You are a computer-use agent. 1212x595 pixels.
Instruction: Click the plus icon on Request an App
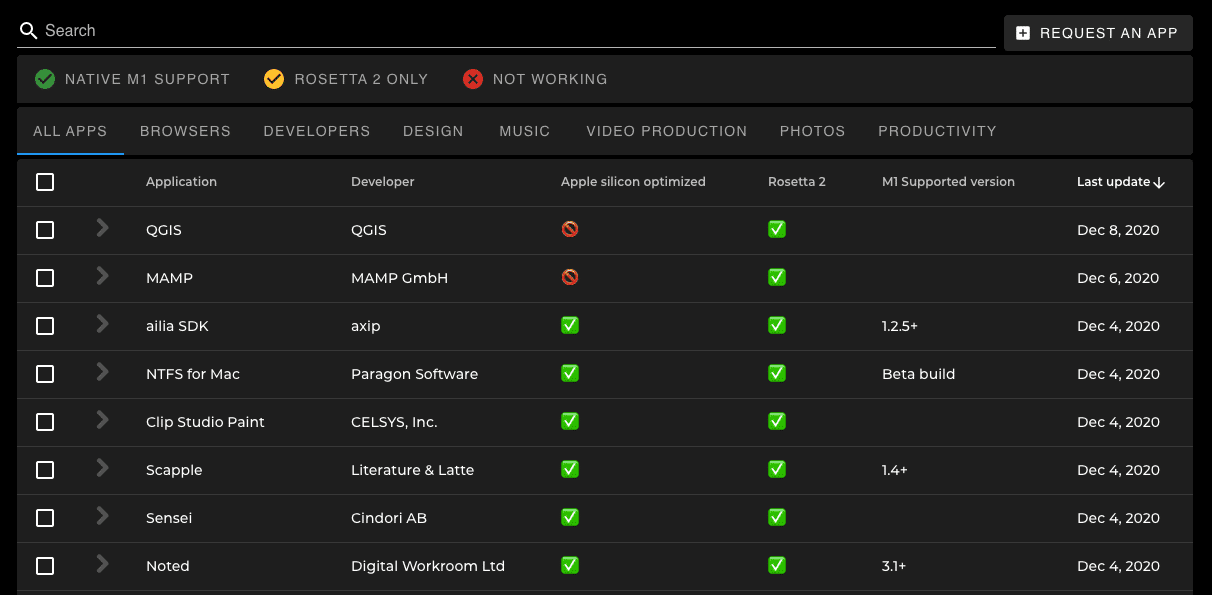coord(1023,33)
